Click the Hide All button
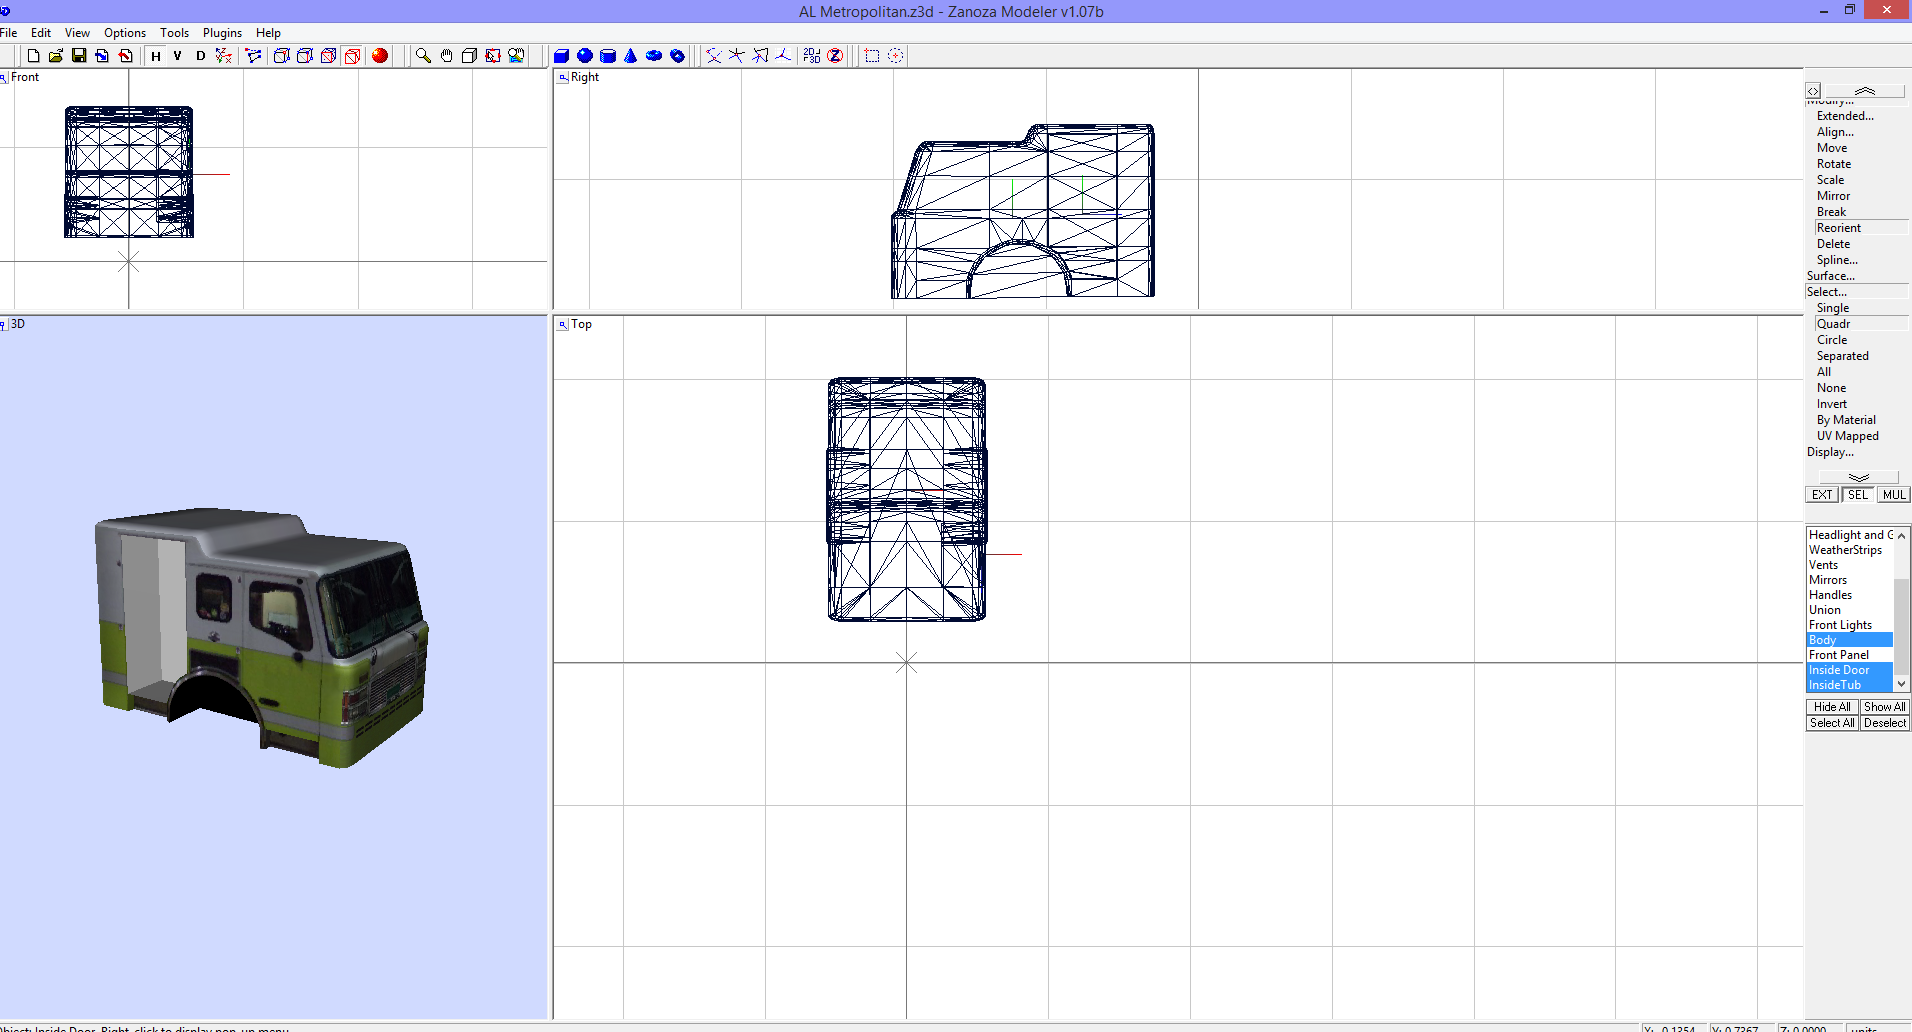Viewport: 1912px width, 1032px height. pos(1830,706)
